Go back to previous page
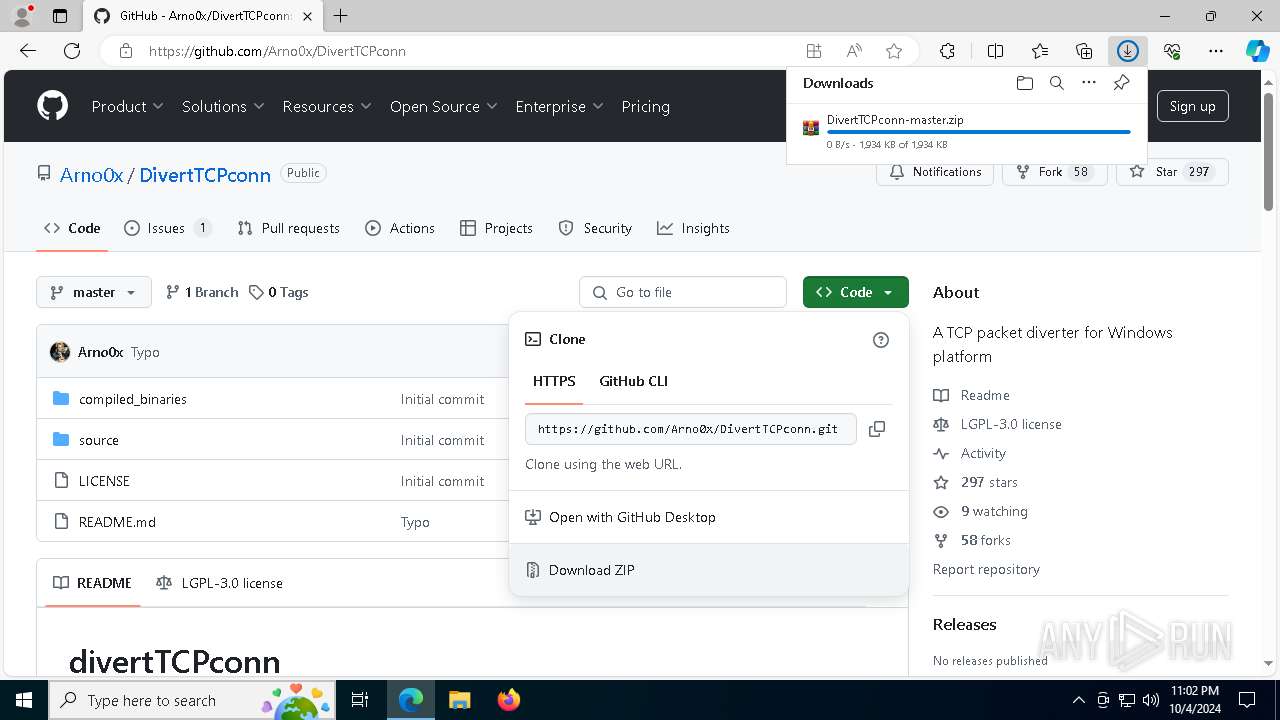This screenshot has height=720, width=1280. (28, 51)
